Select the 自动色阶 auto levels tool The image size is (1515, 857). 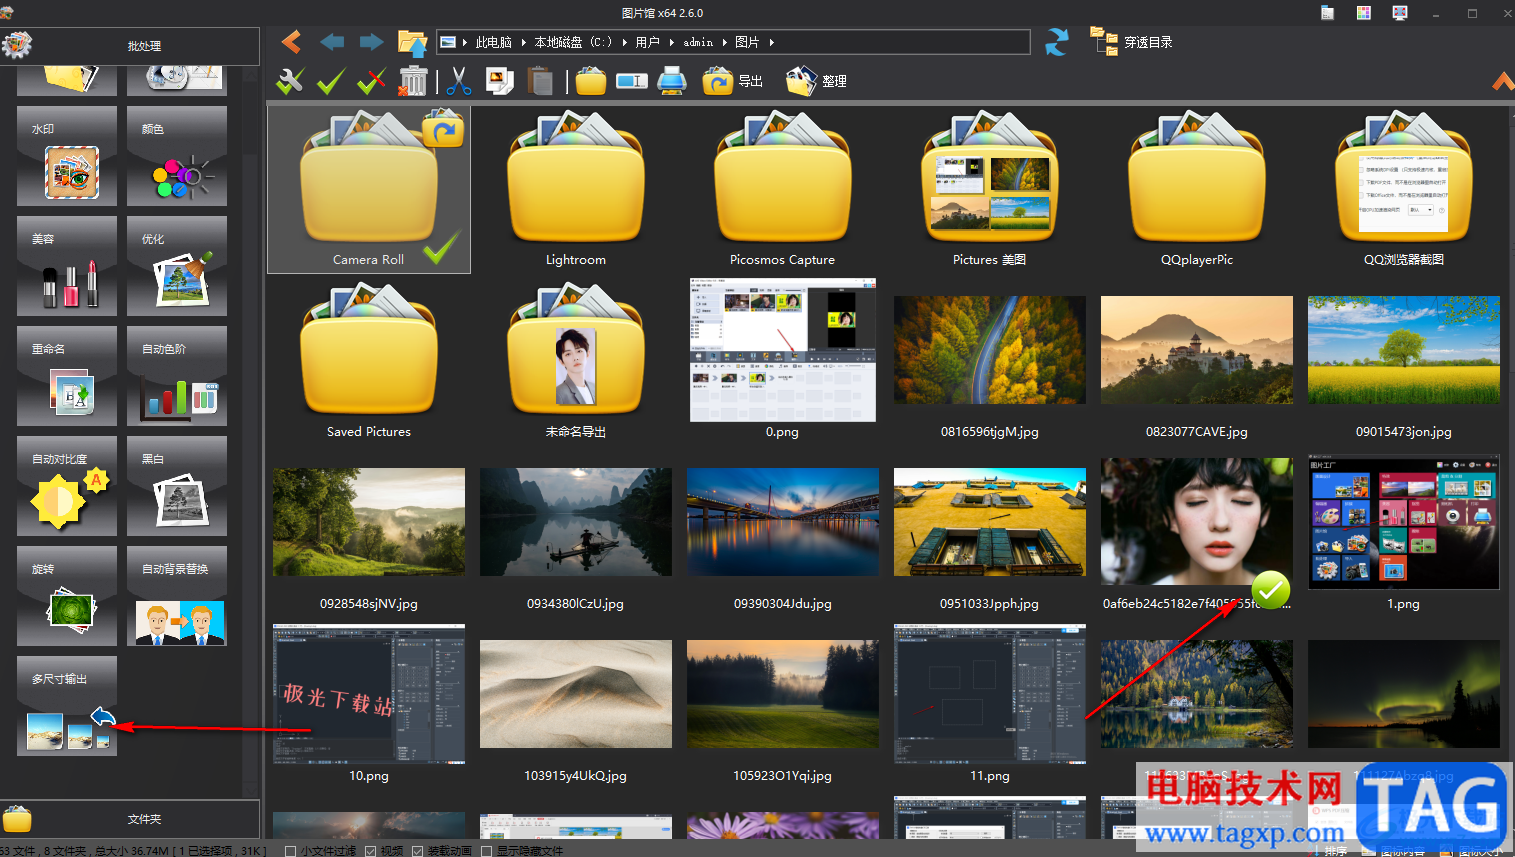pos(177,376)
